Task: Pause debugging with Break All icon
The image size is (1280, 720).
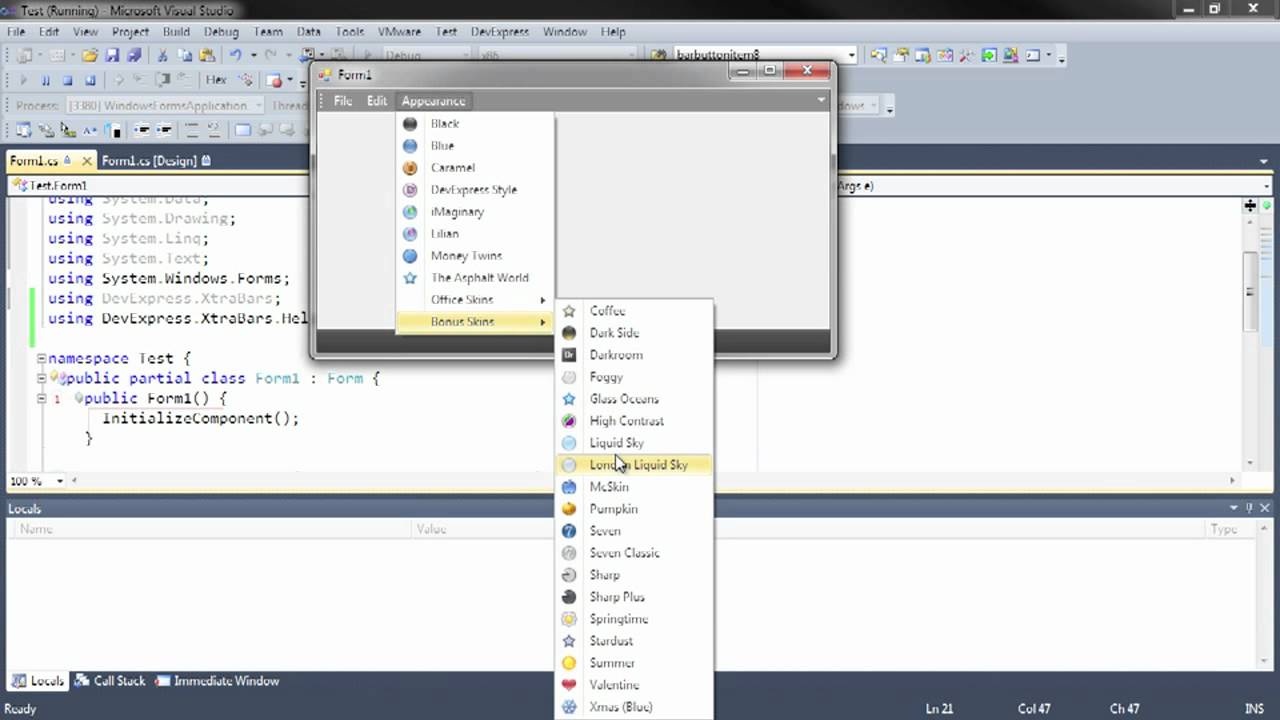Action: coord(45,80)
